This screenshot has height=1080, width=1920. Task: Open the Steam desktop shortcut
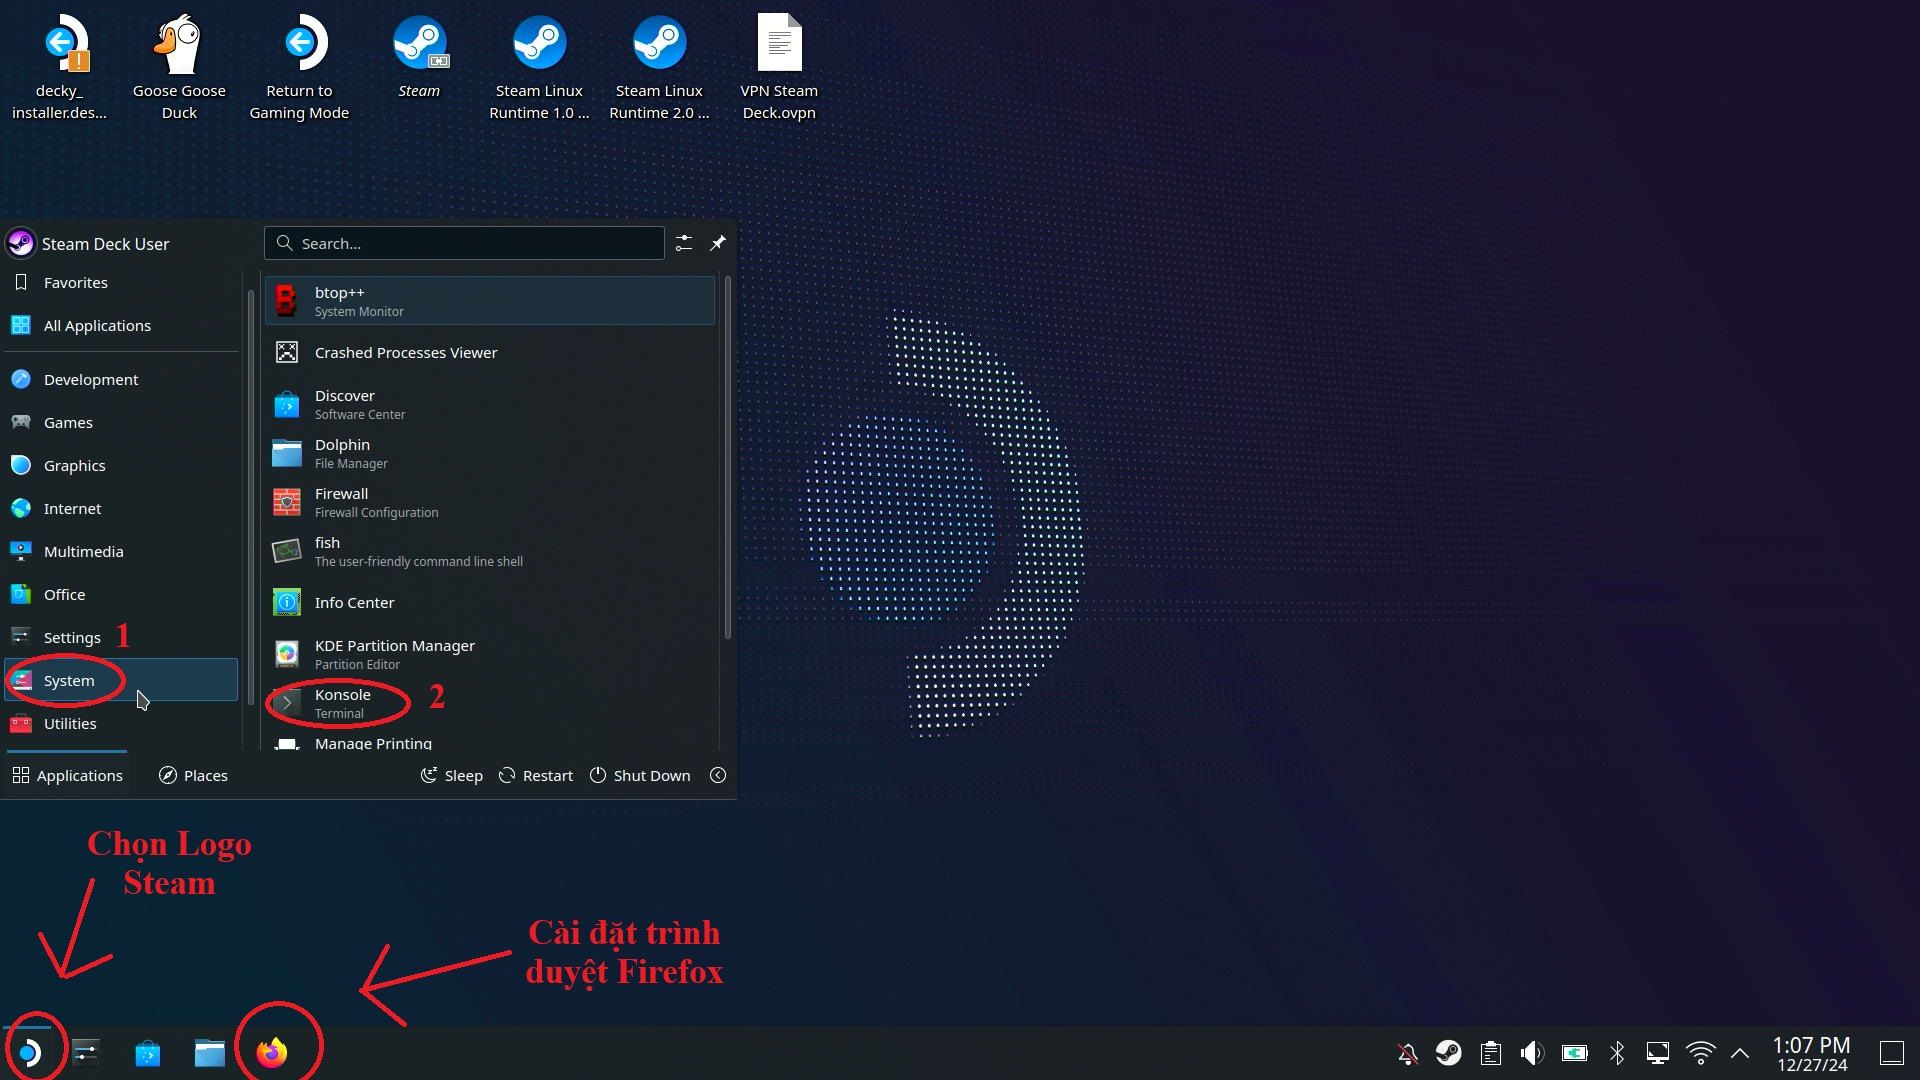419,57
